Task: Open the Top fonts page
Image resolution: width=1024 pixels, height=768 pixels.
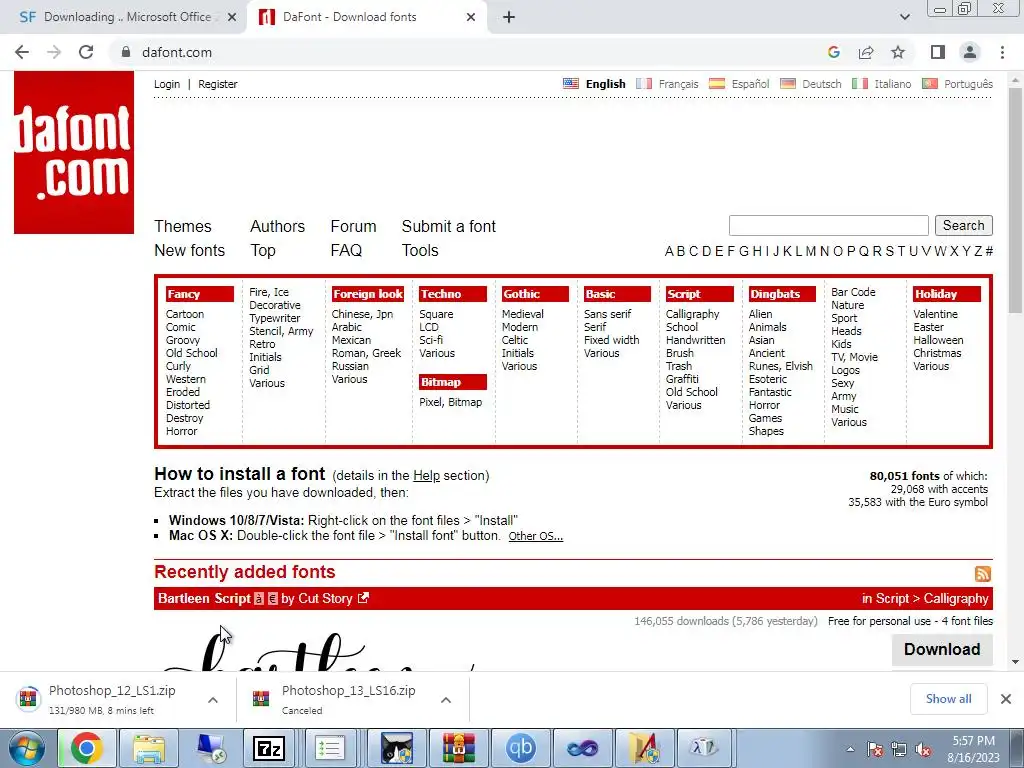Action: tap(263, 250)
